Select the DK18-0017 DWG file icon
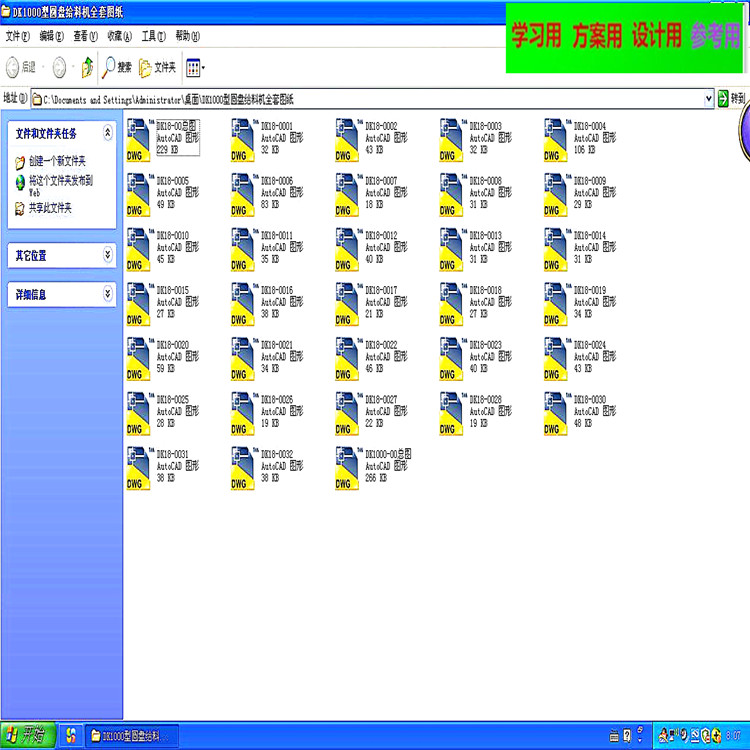The image size is (750, 750). [347, 304]
